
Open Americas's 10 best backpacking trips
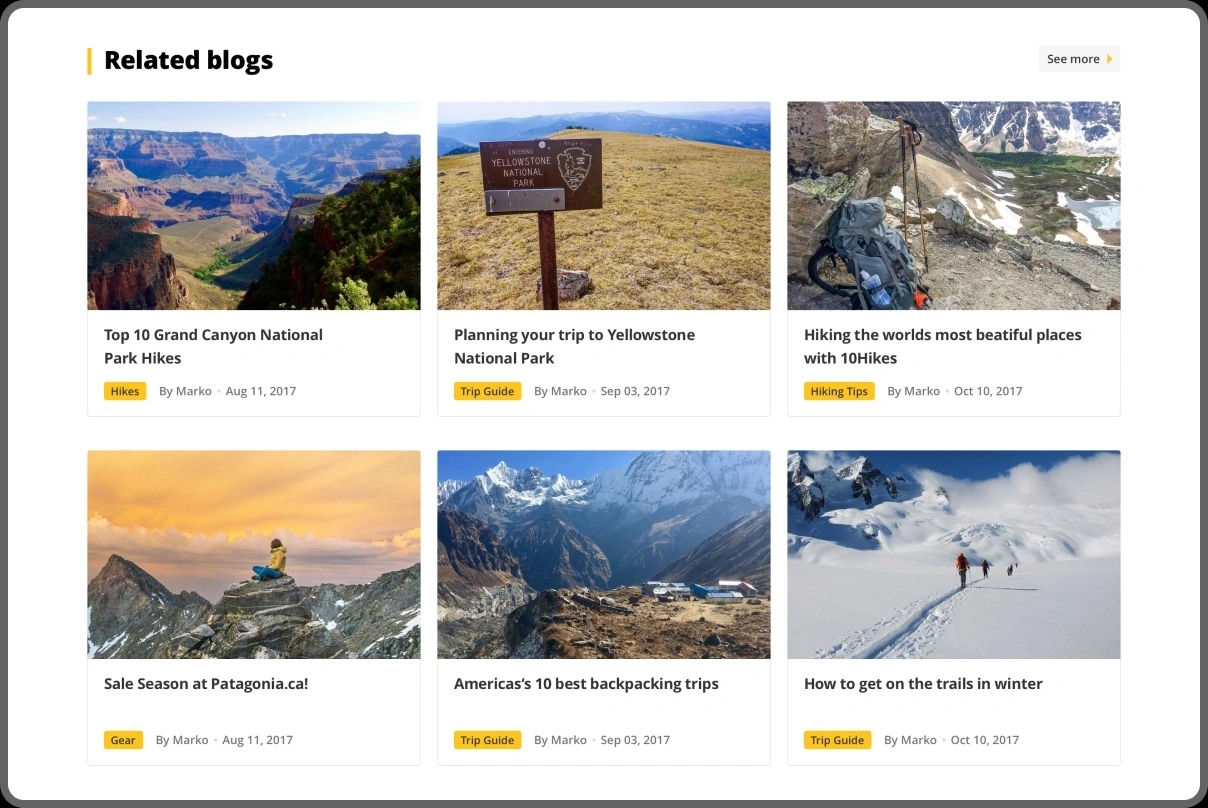click(586, 684)
